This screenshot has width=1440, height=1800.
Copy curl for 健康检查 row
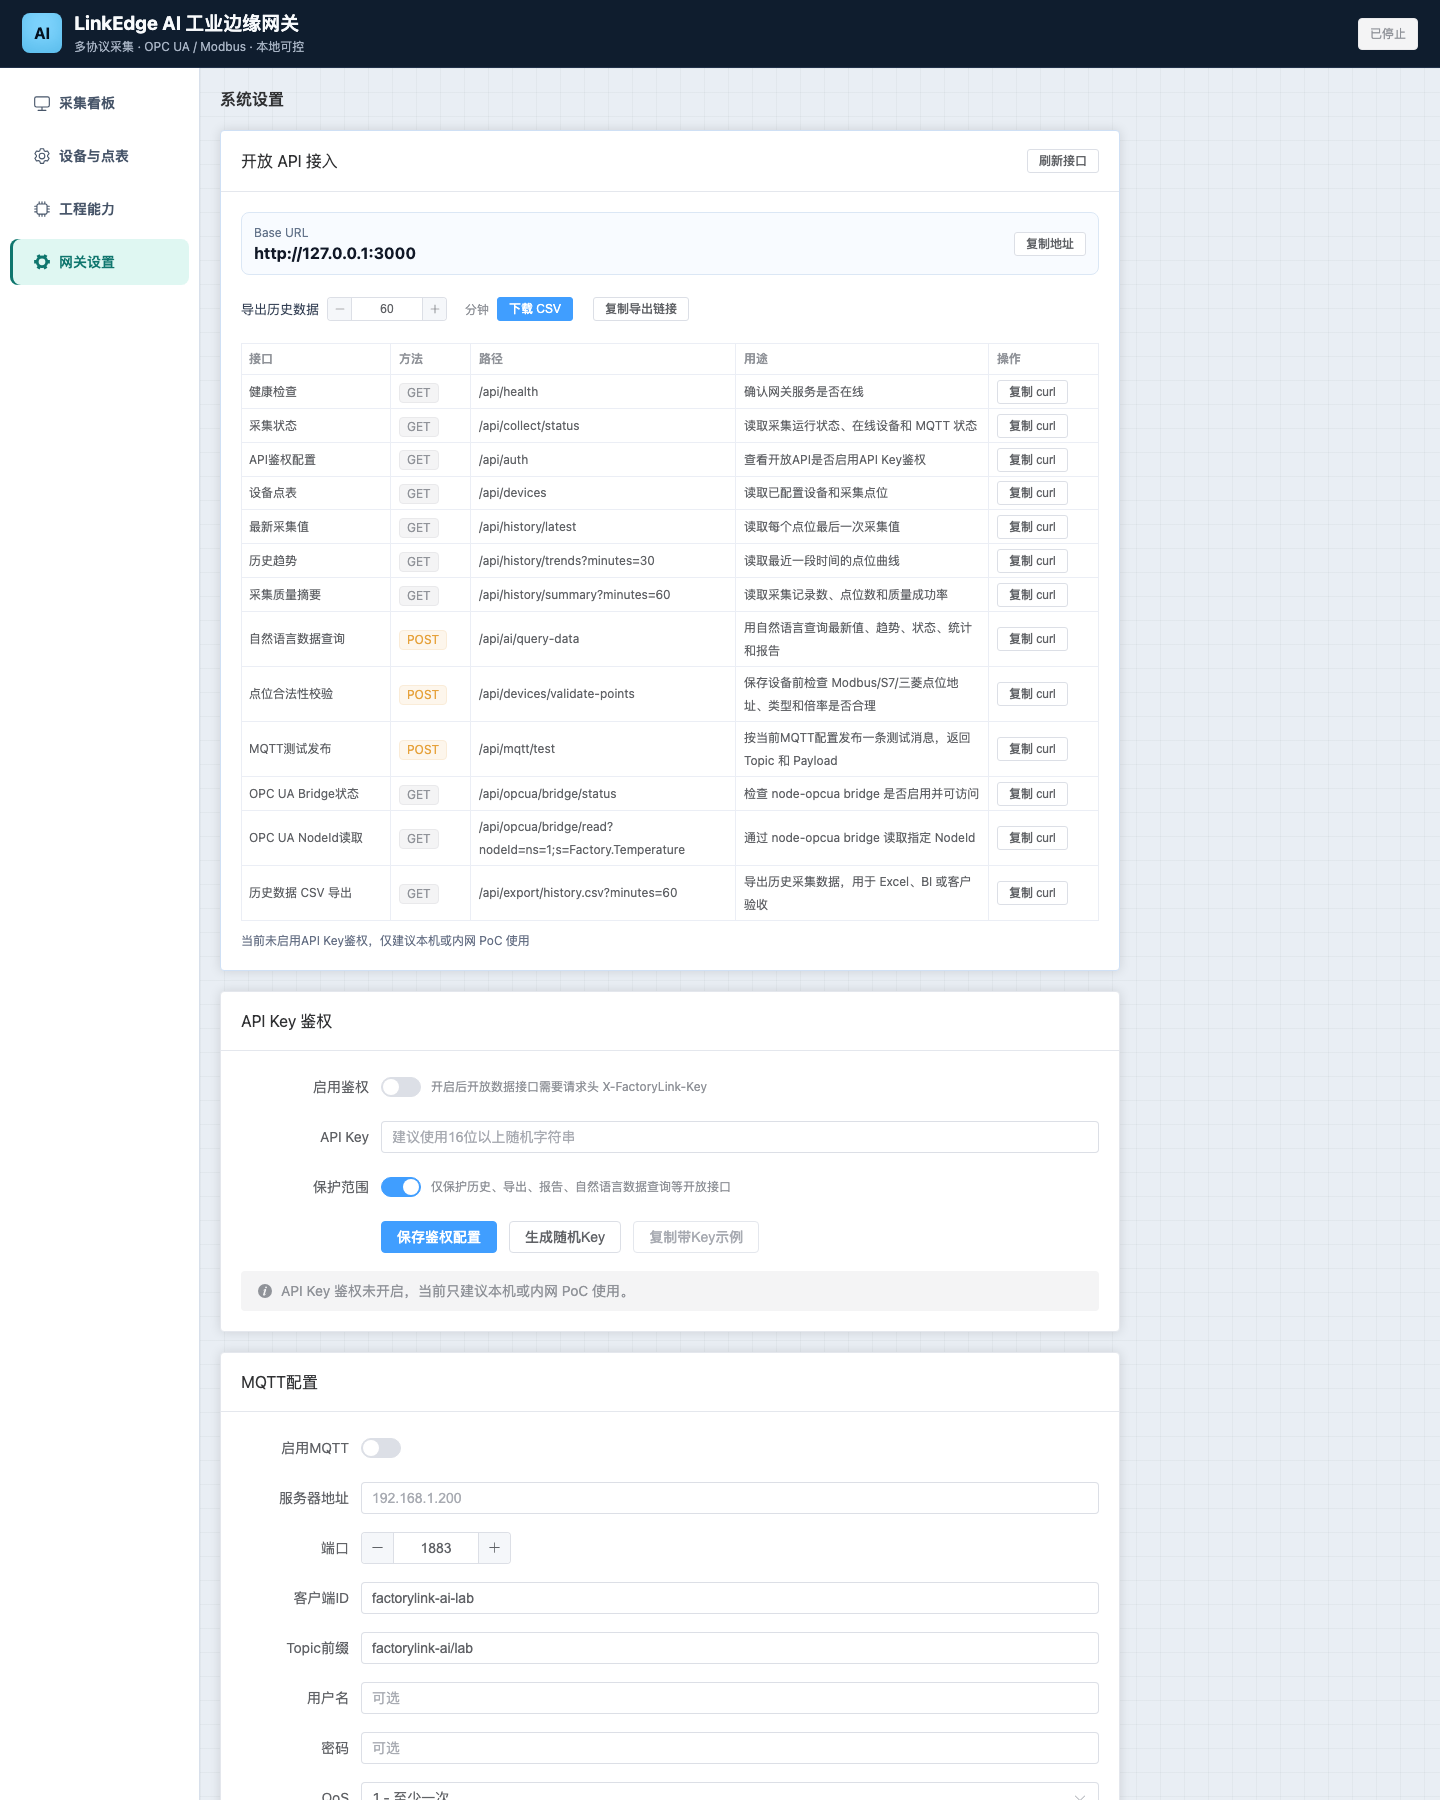coord(1032,392)
